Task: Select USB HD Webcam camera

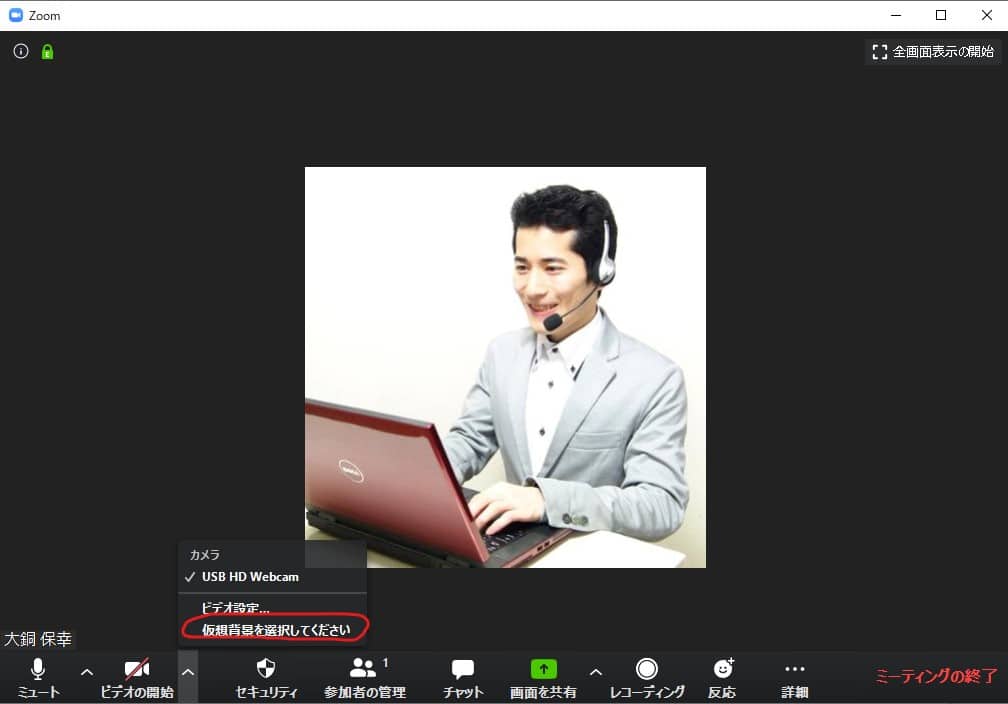Action: 273,577
